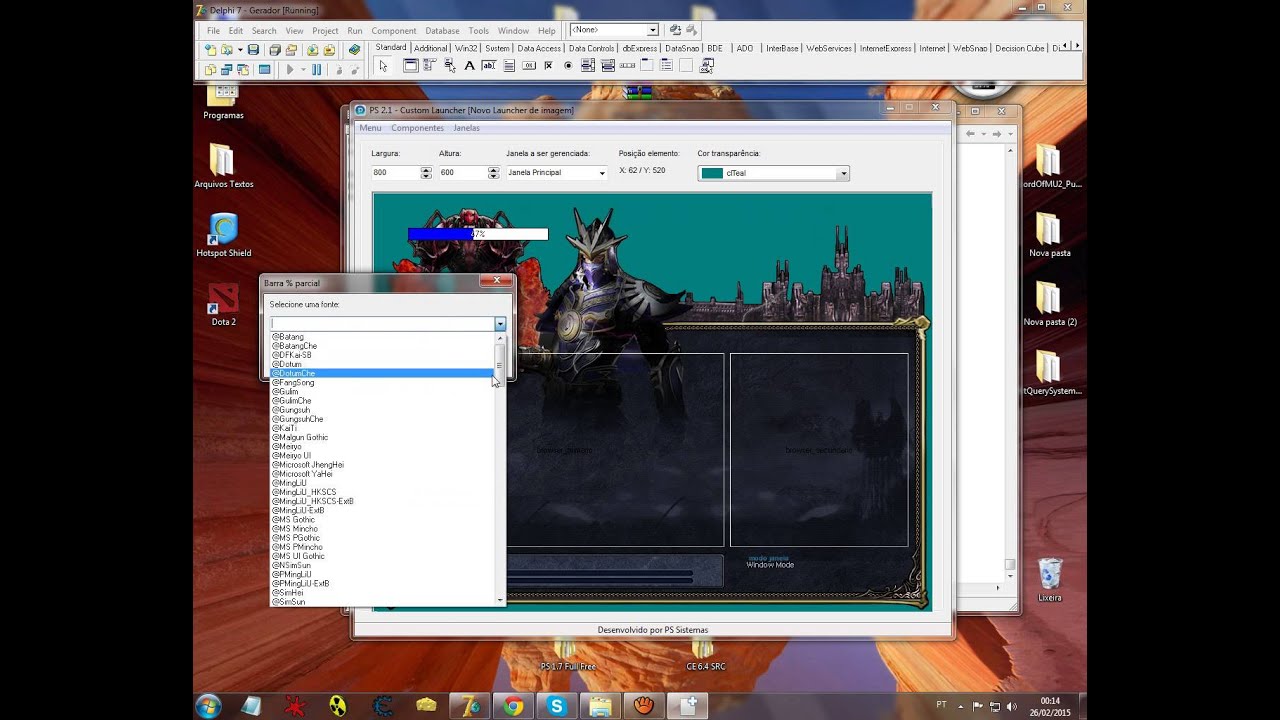Click the Altura input field
Screen dimensions: 1280x720
click(x=462, y=173)
